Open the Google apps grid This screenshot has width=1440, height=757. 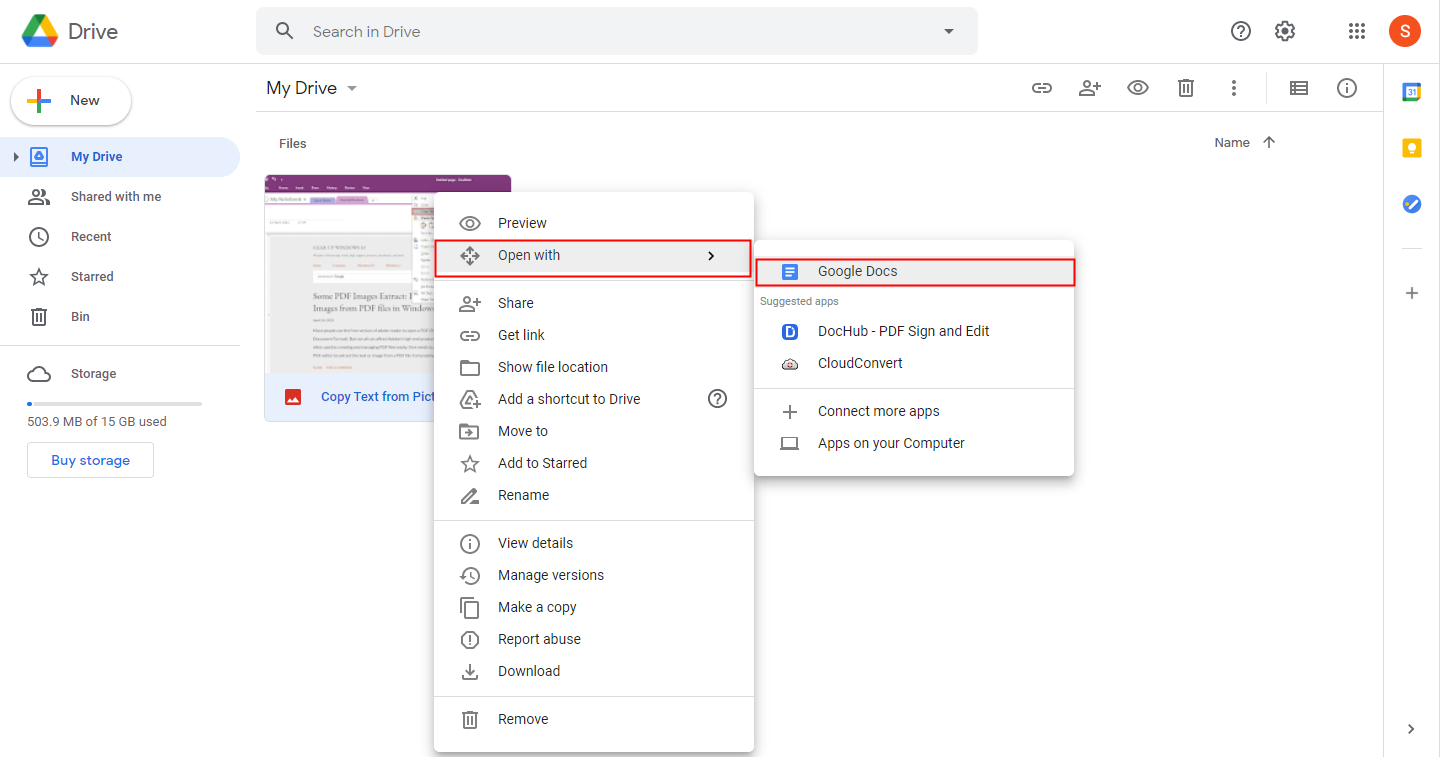pos(1357,31)
